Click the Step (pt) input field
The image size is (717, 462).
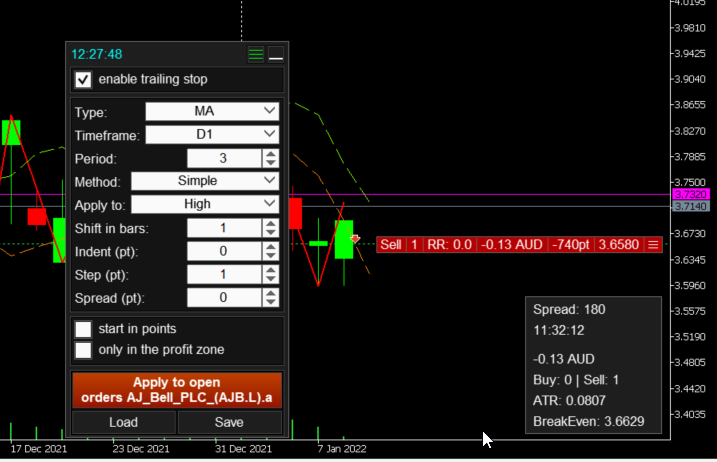[224, 274]
